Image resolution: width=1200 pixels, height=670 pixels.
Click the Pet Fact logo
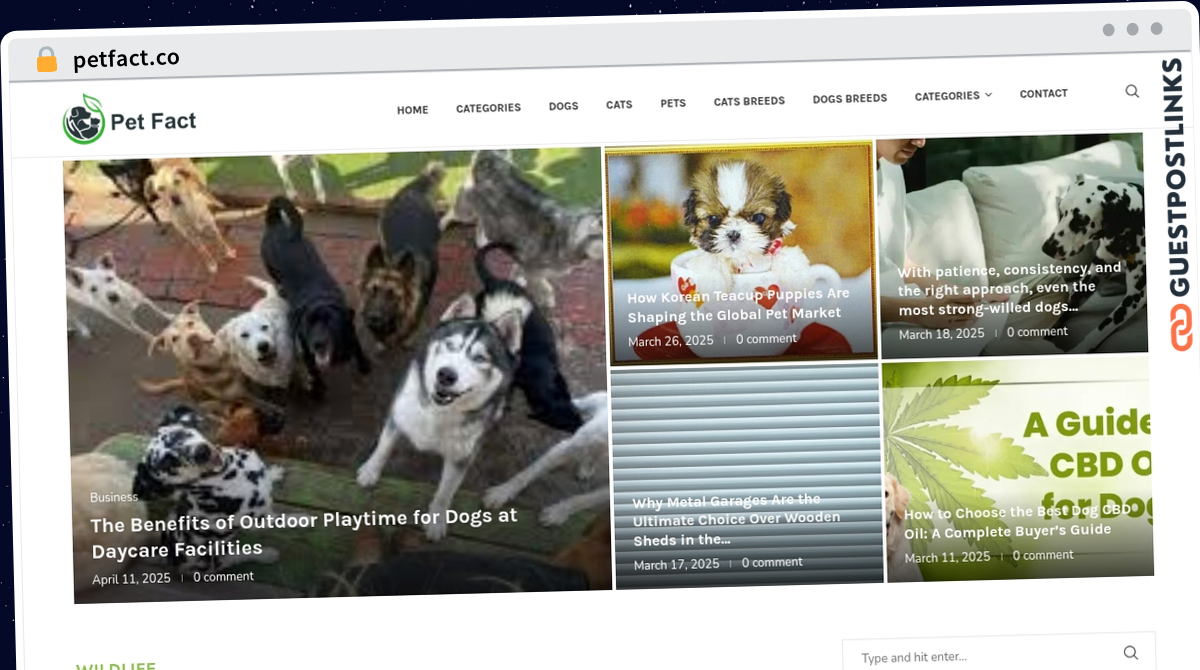click(x=129, y=121)
